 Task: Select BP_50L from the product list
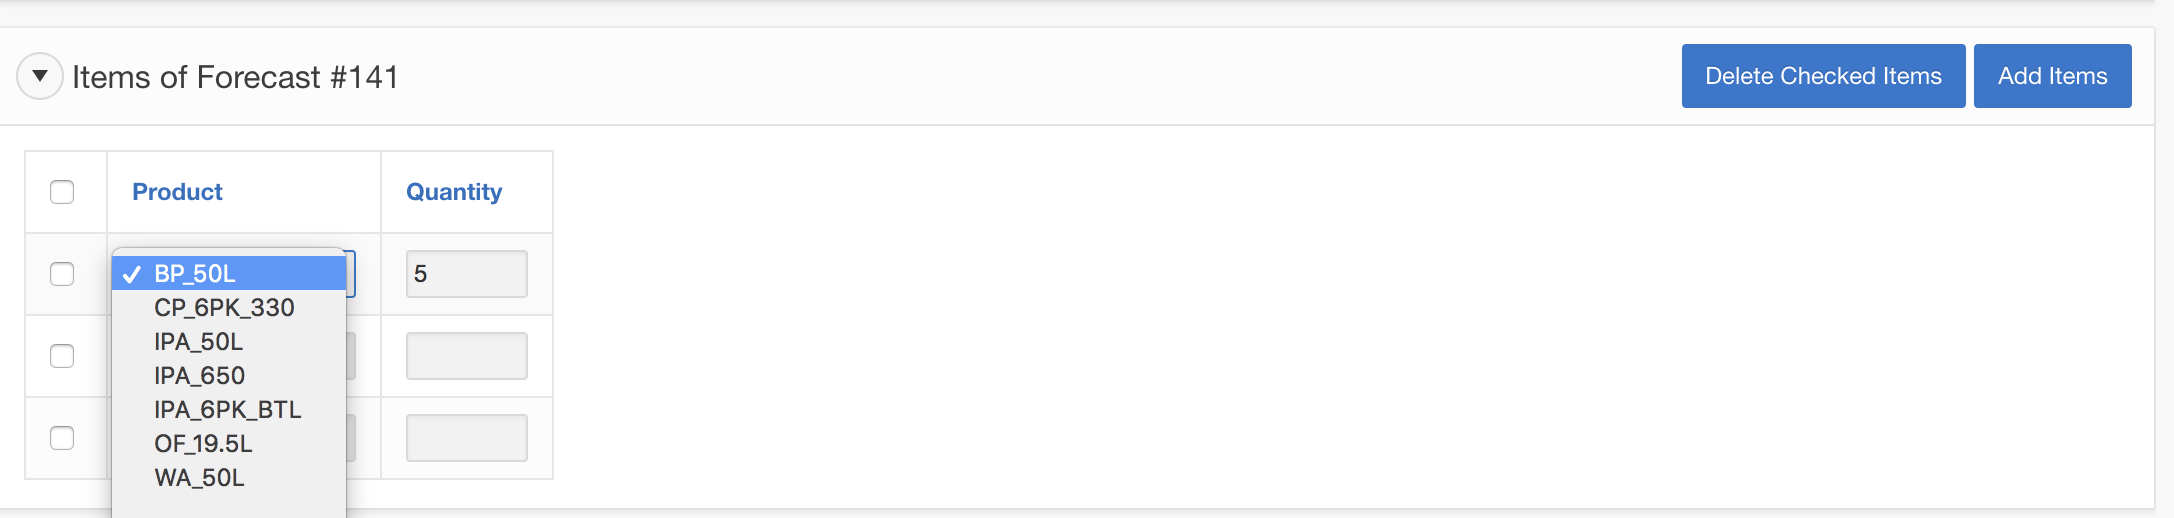coord(195,274)
